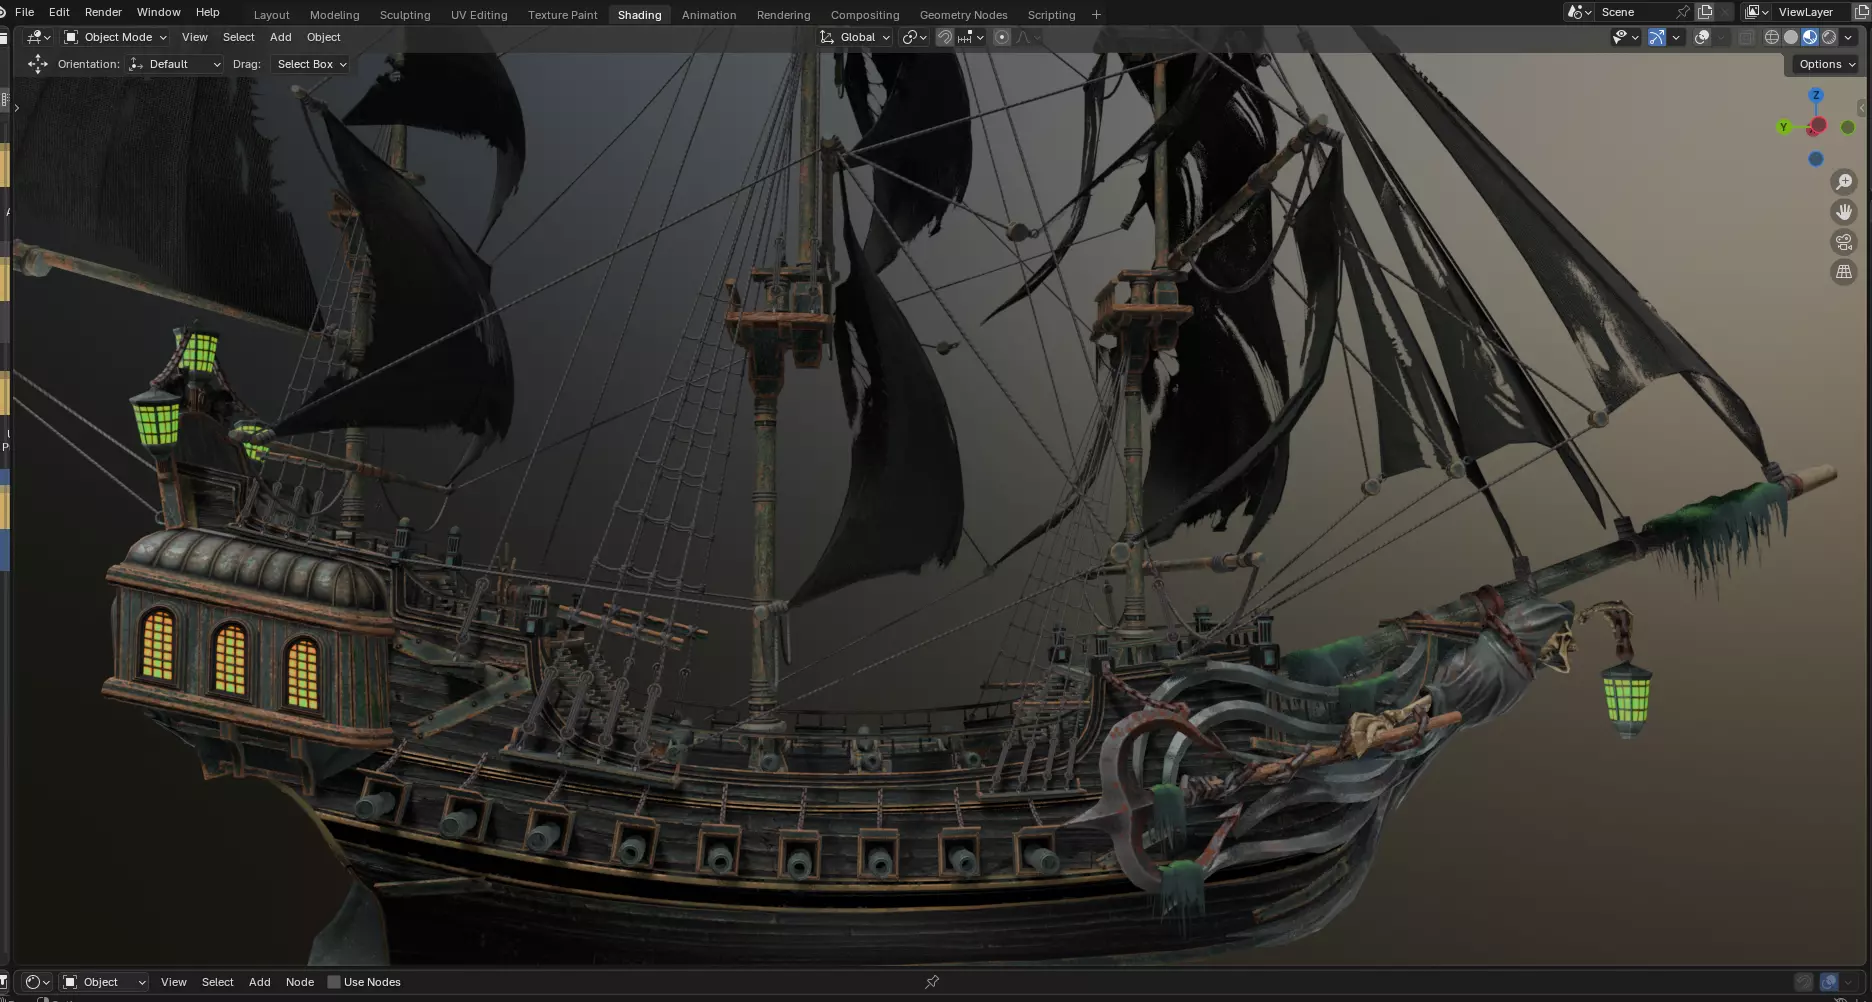Toggle viewport overlays

pyautogui.click(x=1702, y=37)
